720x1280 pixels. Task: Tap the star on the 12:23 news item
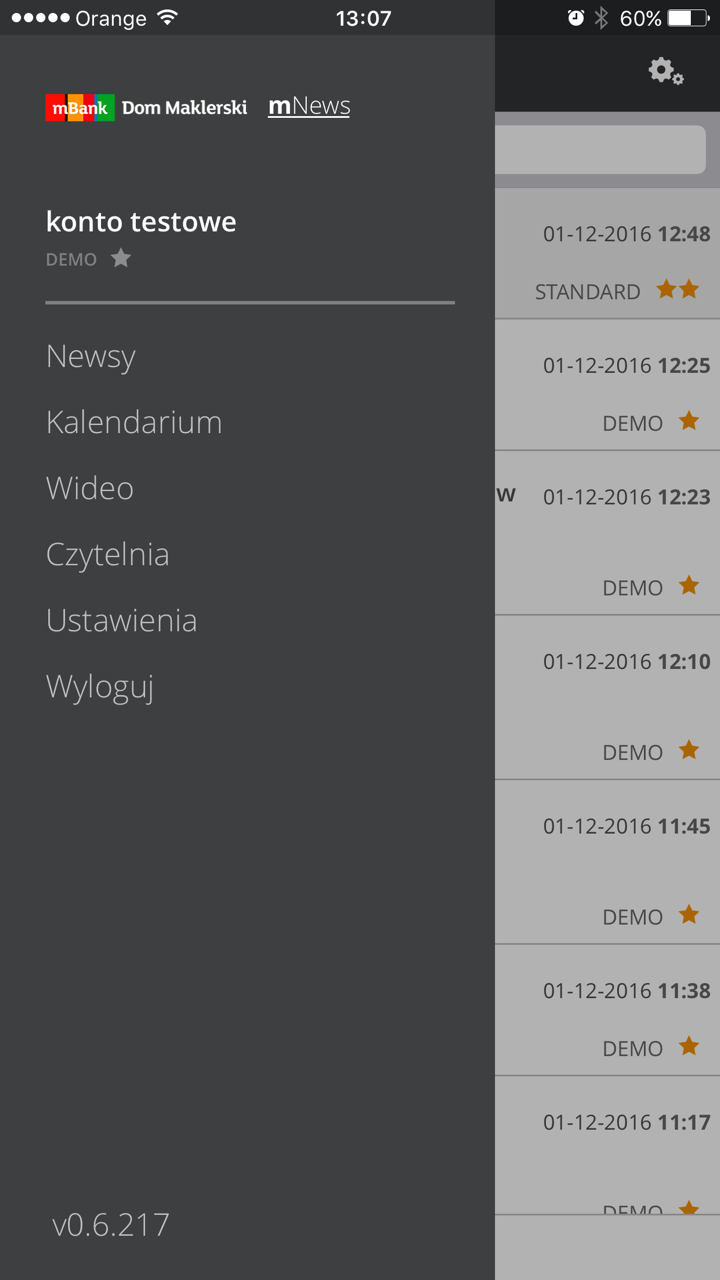(x=689, y=586)
